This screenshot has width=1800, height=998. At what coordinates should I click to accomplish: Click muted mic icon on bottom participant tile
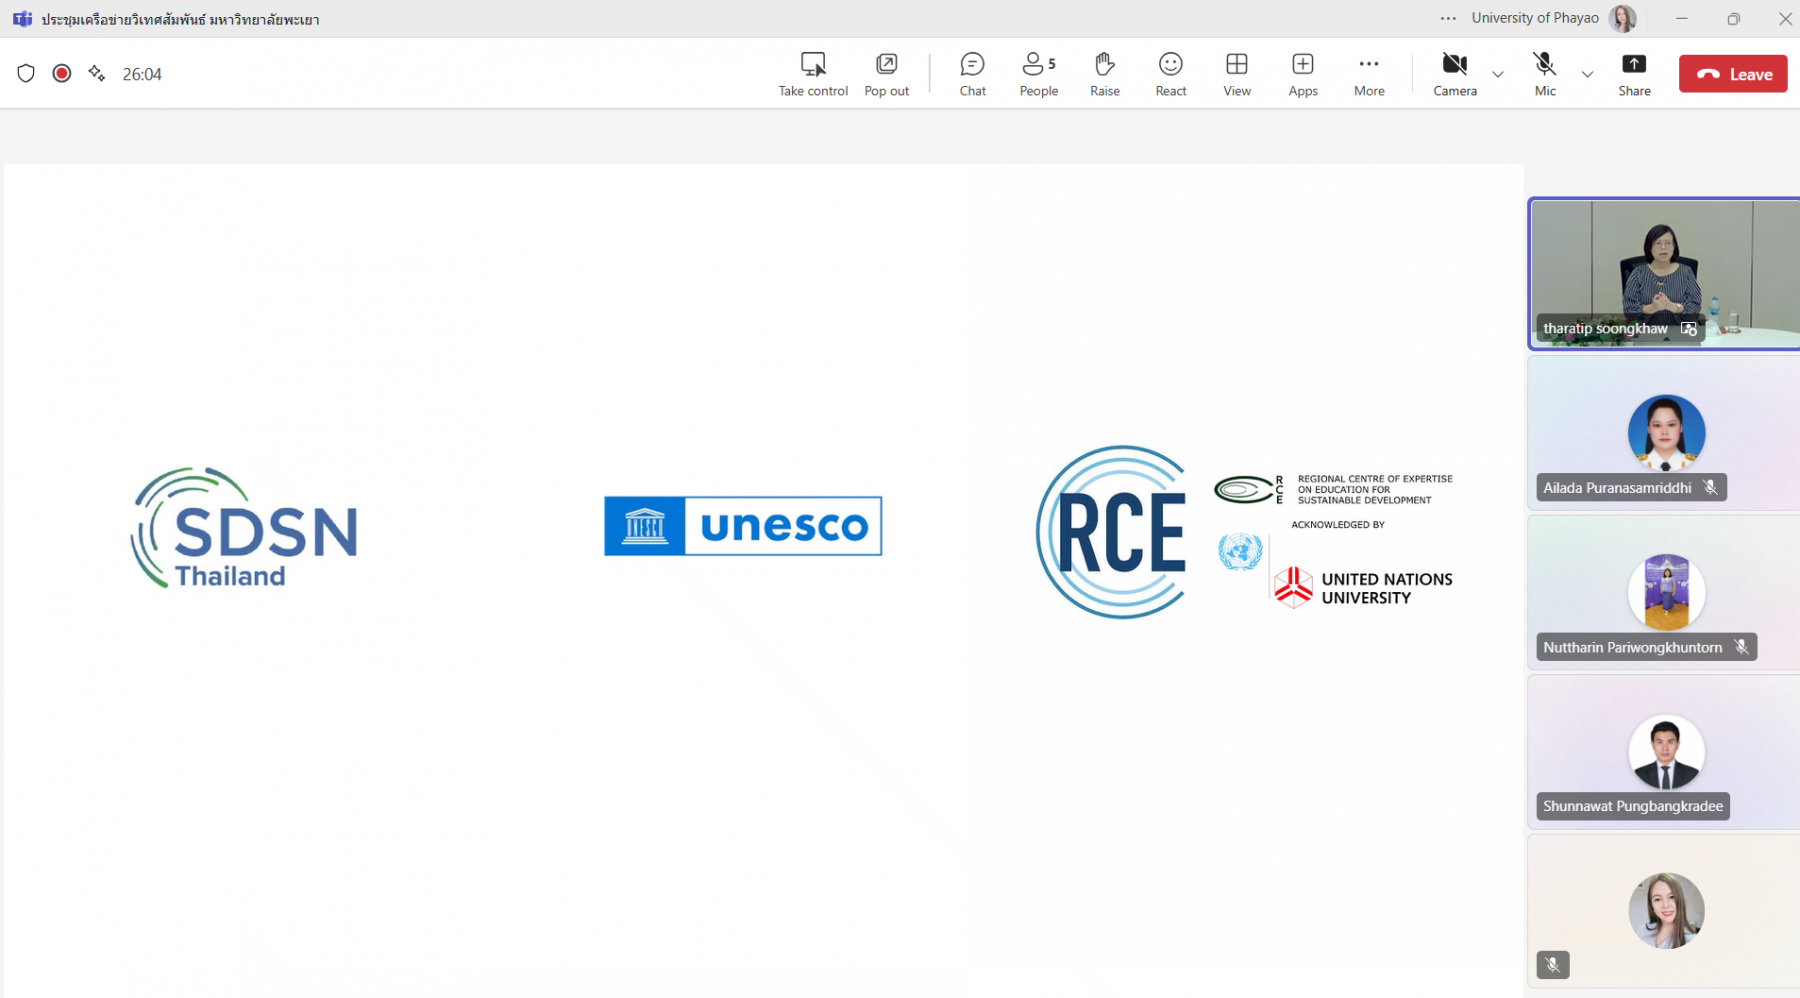1553,965
